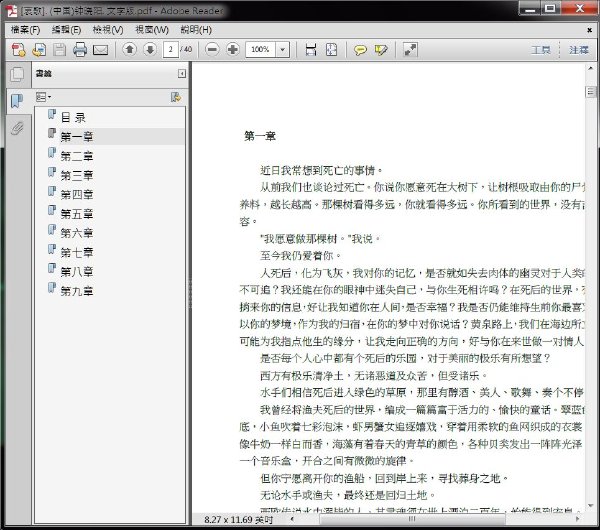Jump to the 第九章 bookmark

click(77, 291)
